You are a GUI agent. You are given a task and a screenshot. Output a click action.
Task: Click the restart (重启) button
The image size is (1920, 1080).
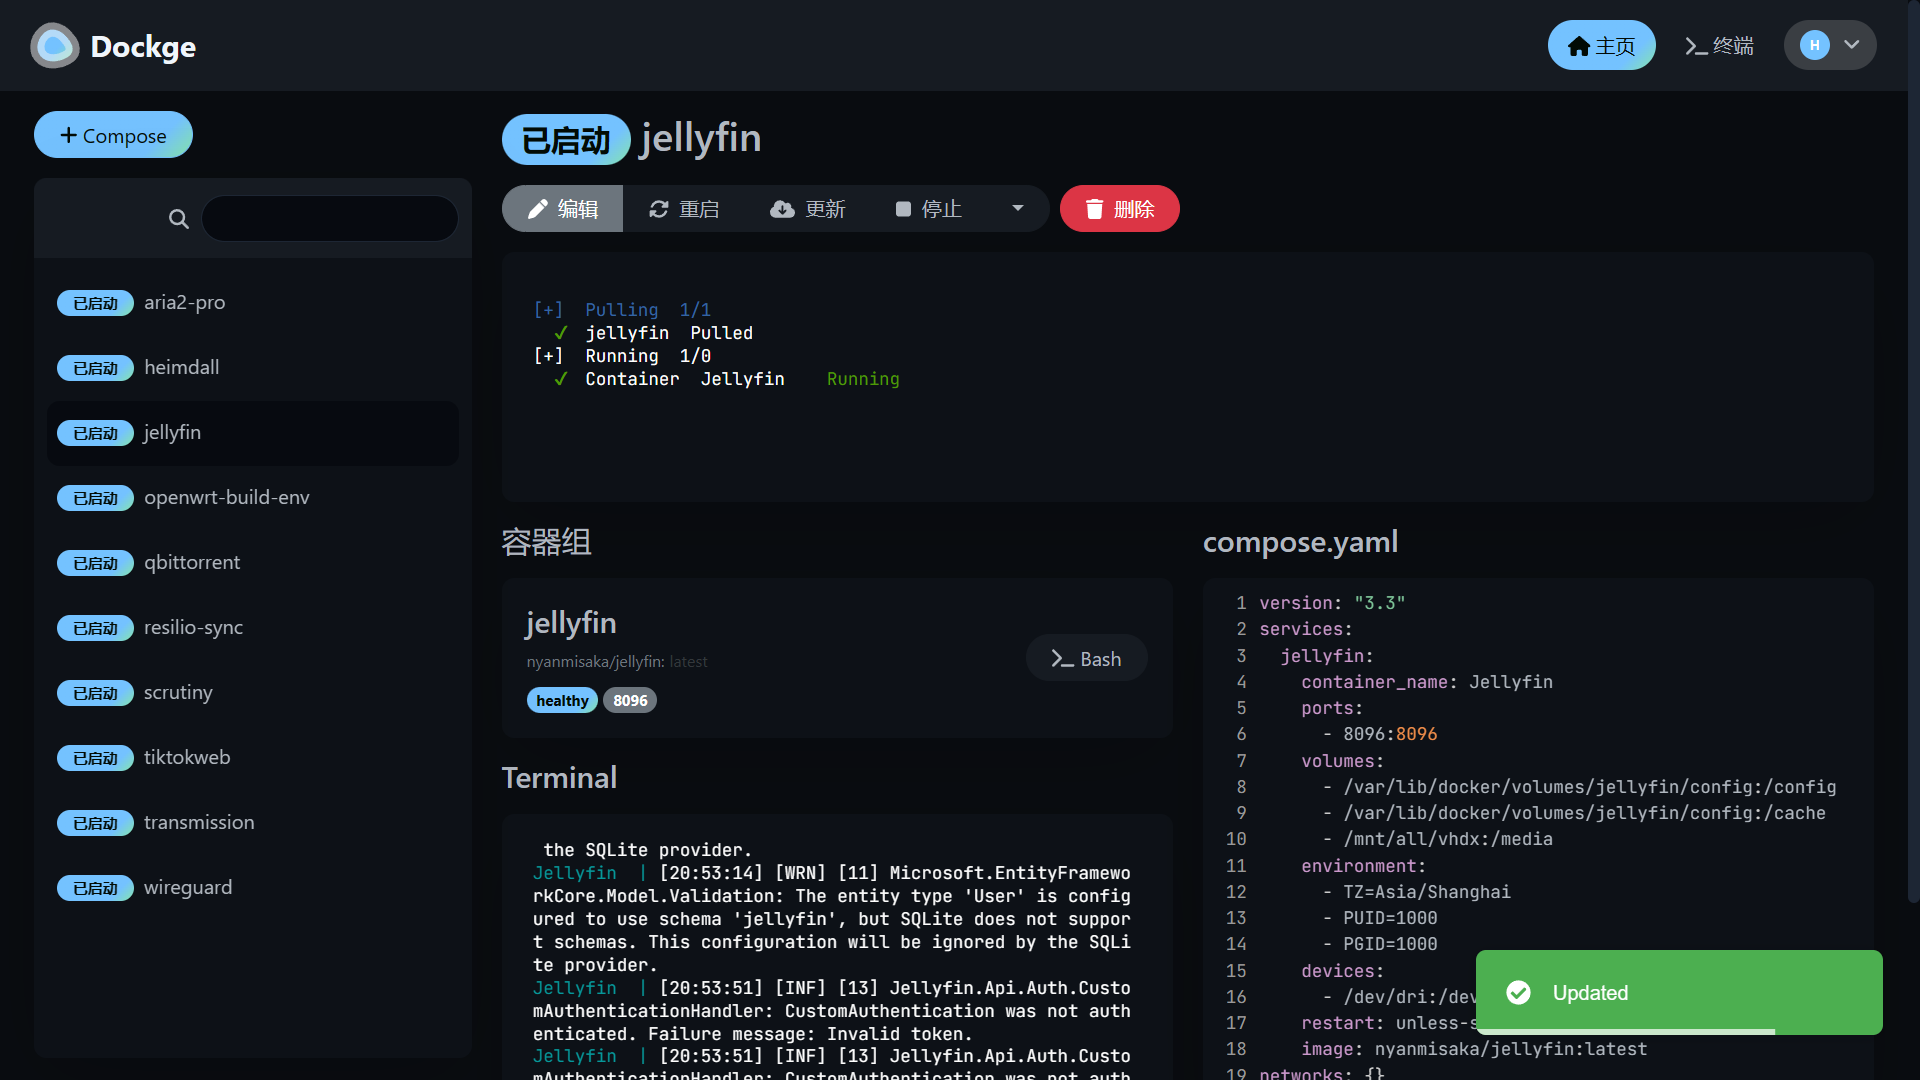click(684, 209)
